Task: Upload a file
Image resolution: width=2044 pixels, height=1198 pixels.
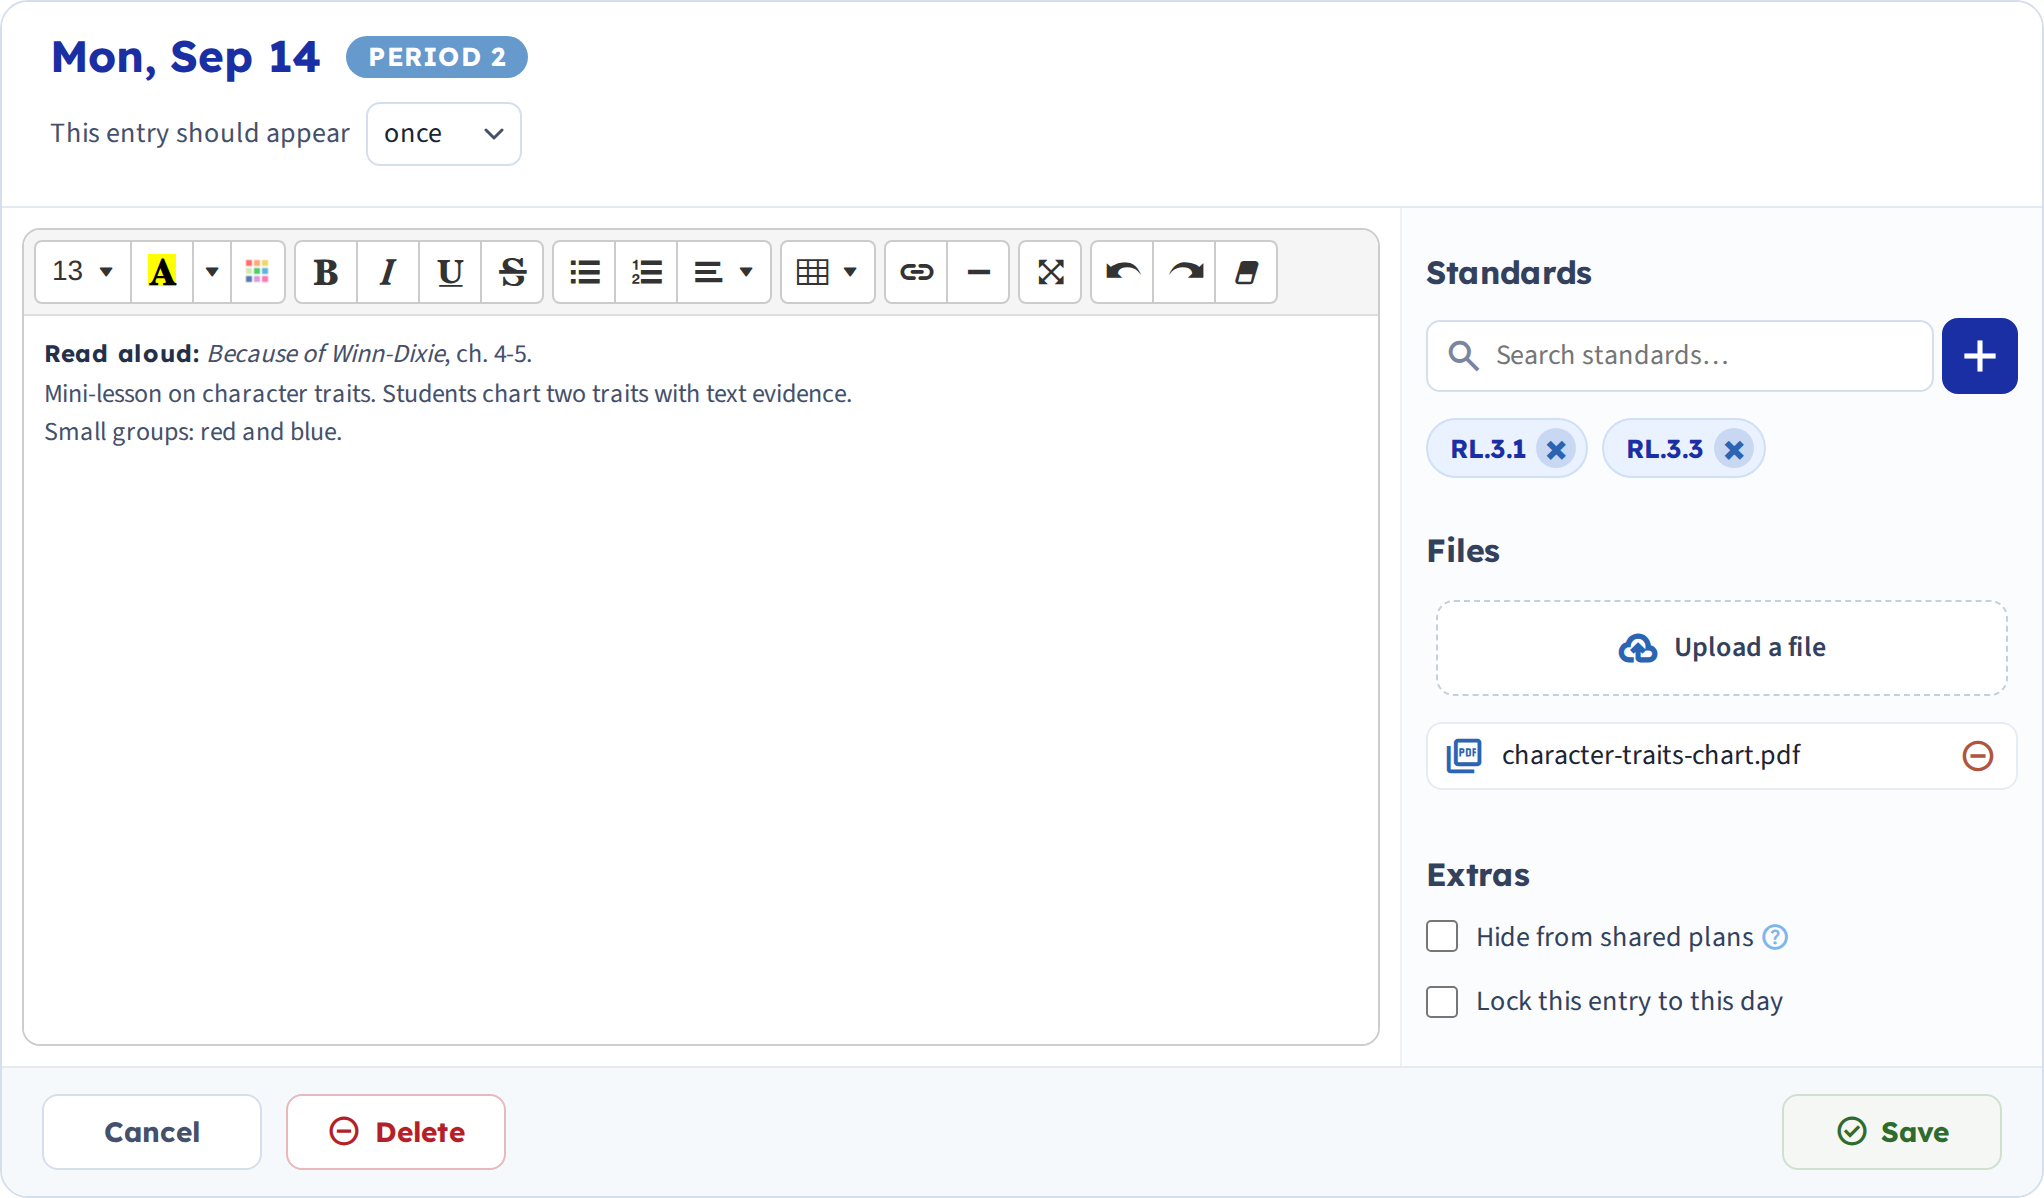Action: coord(1721,648)
